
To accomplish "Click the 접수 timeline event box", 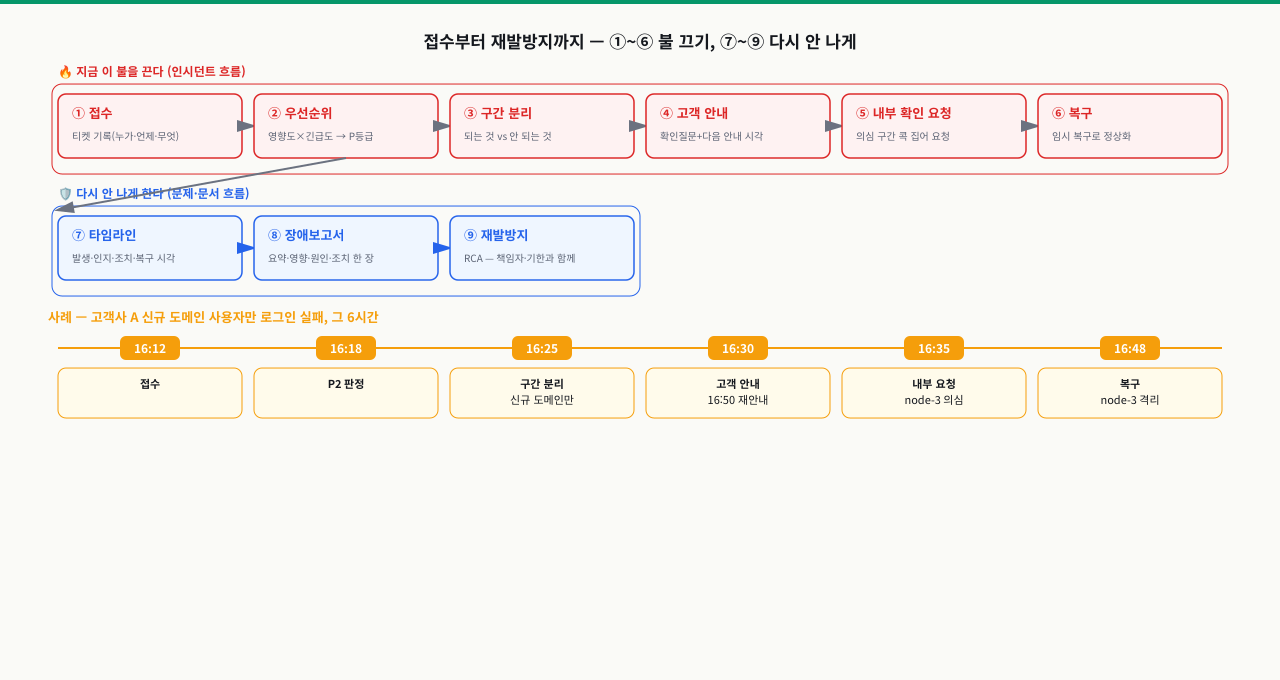I will tap(150, 393).
